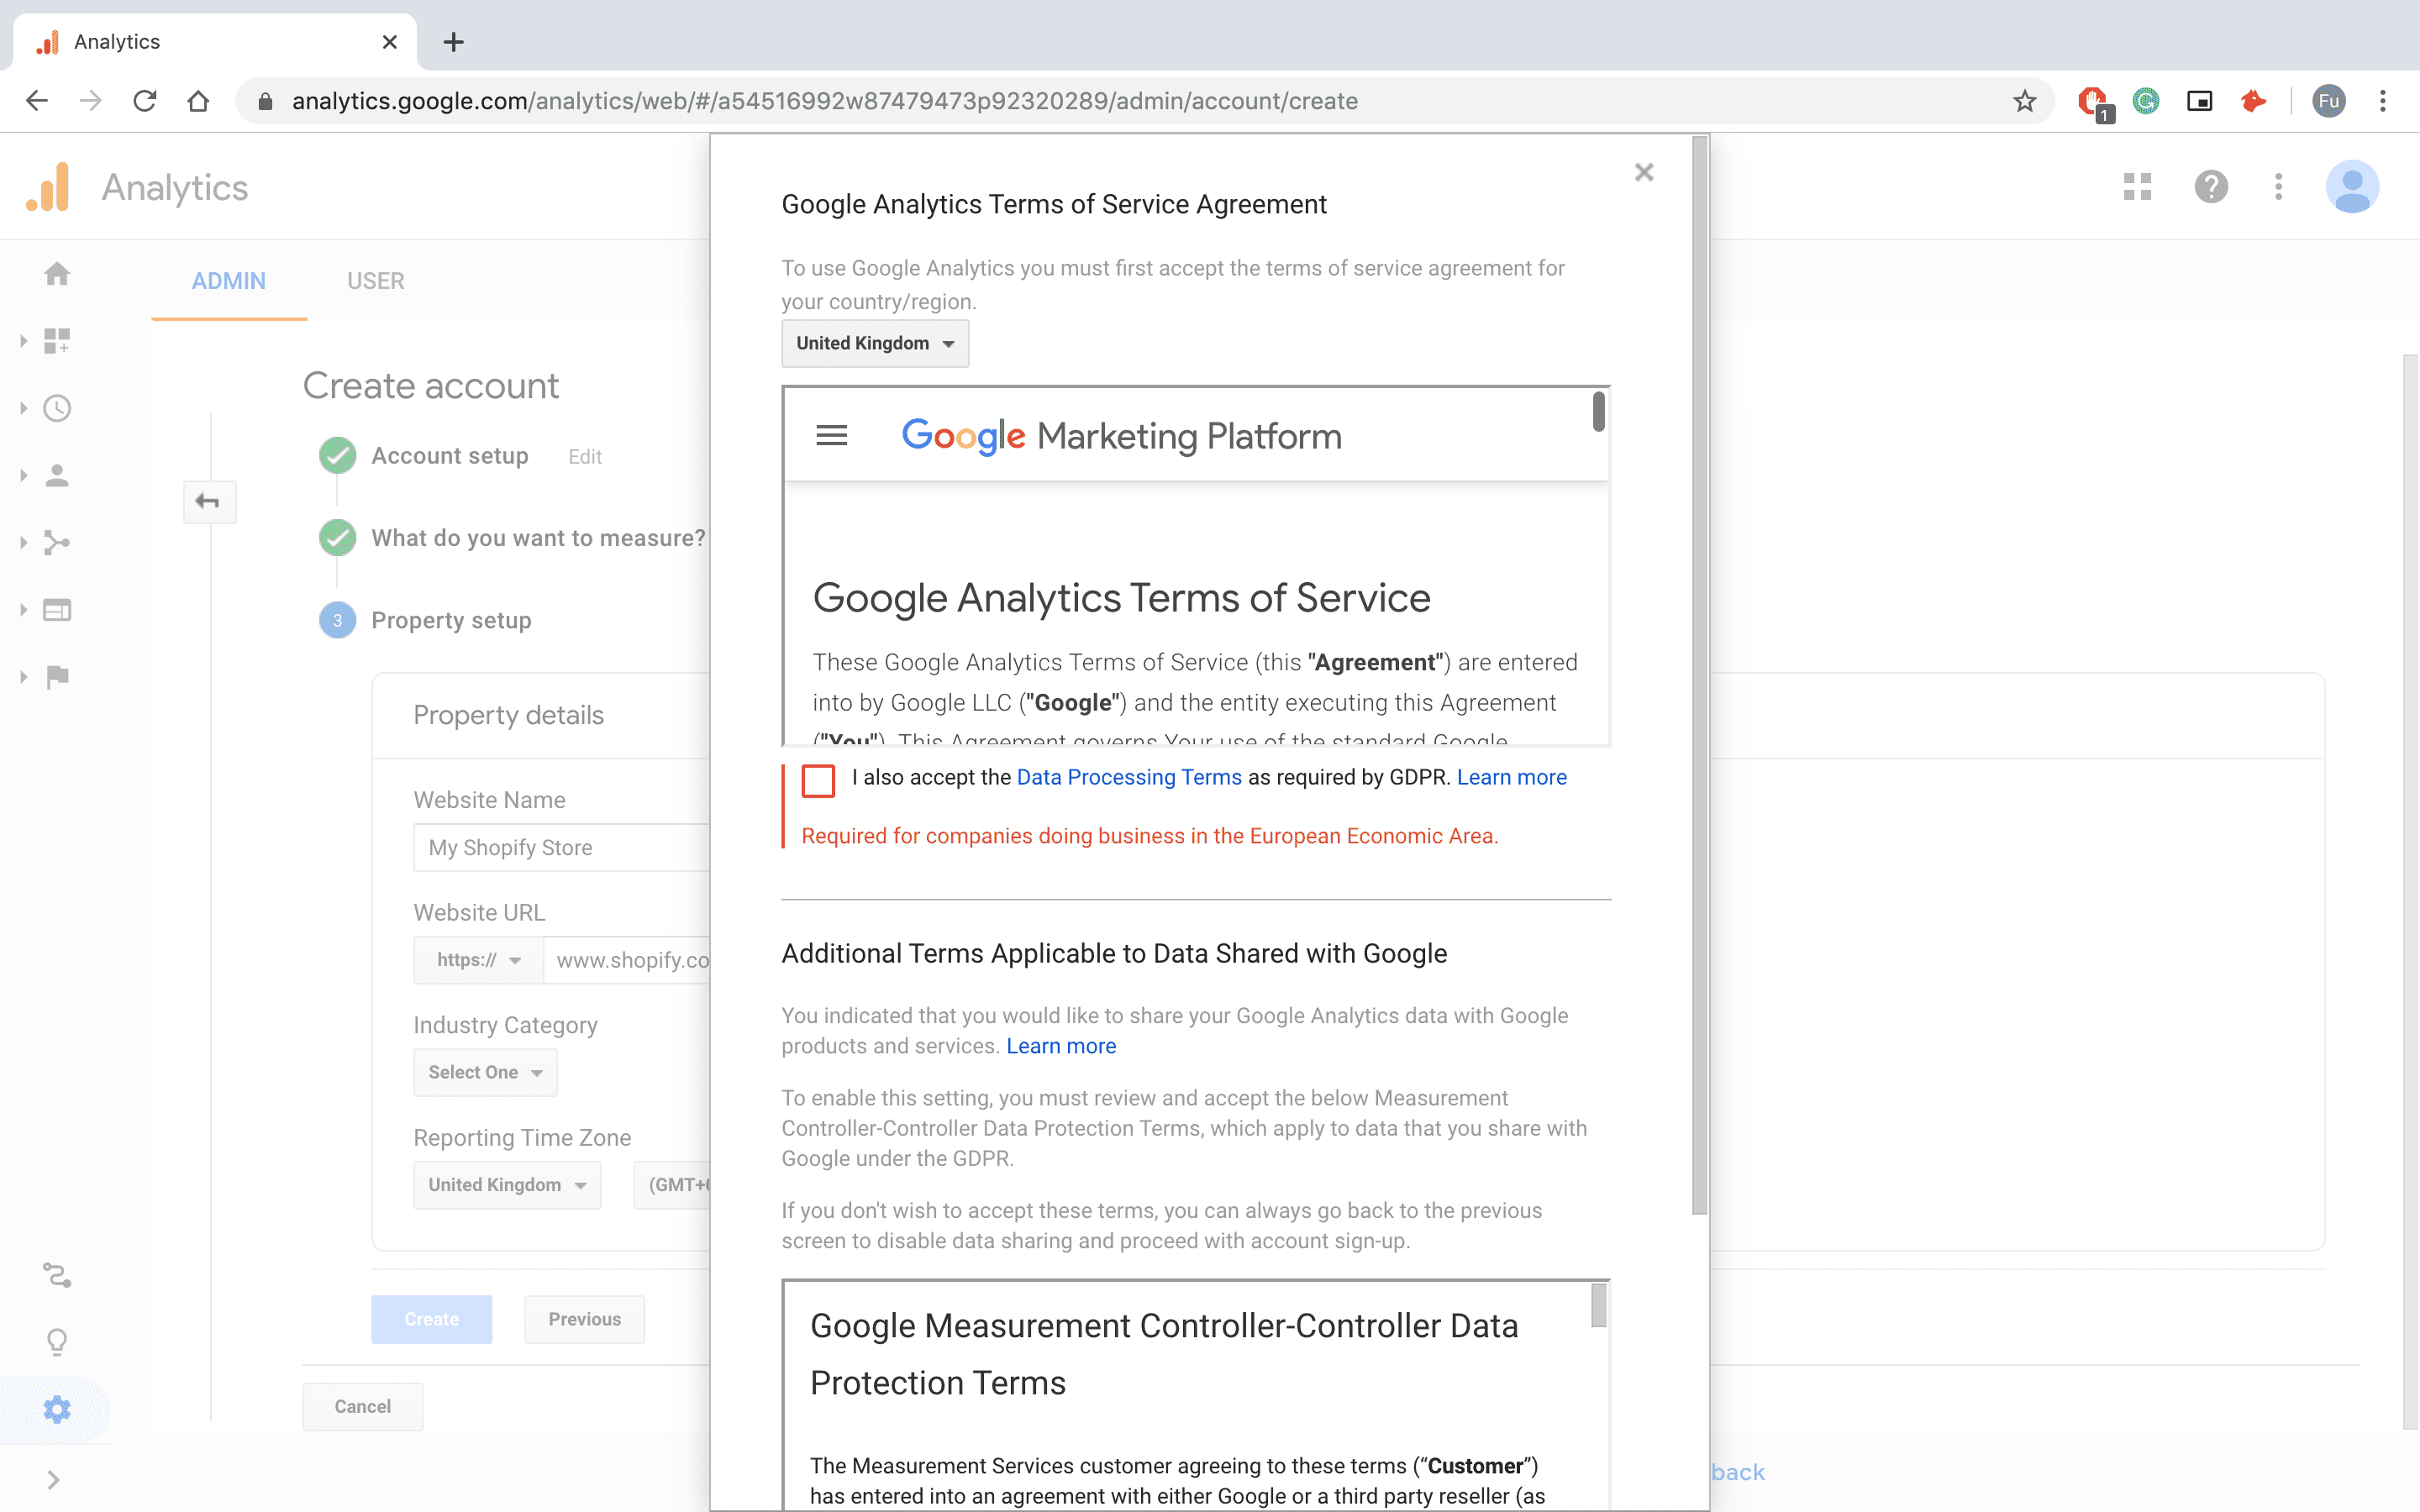Screen dimensions: 2420x1512
Task: Bookmark this page with the star icon
Action: [x=2024, y=101]
